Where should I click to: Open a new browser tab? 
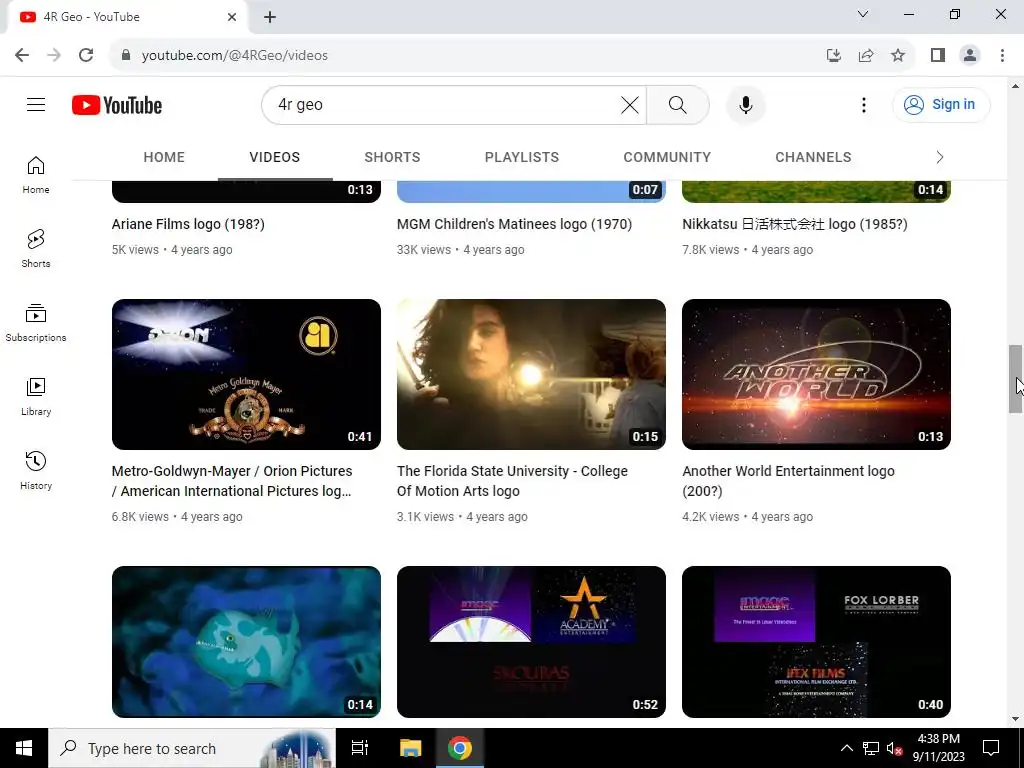[x=270, y=17]
